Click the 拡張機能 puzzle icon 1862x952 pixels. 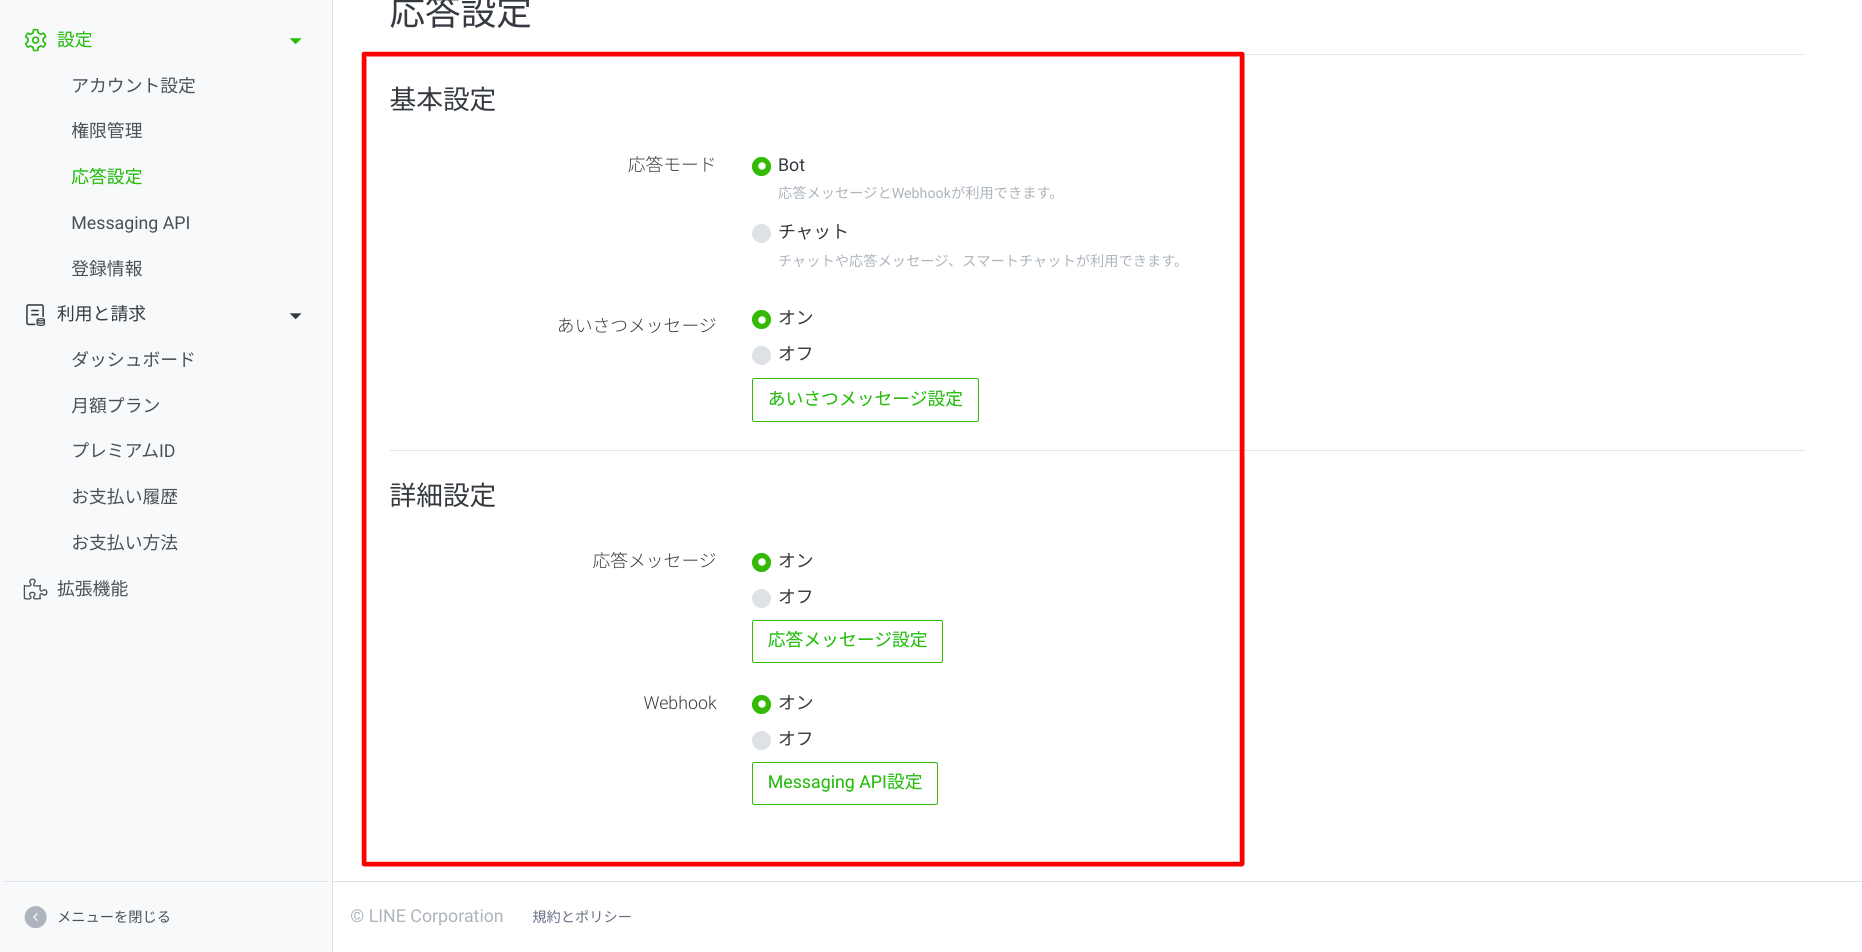35,589
